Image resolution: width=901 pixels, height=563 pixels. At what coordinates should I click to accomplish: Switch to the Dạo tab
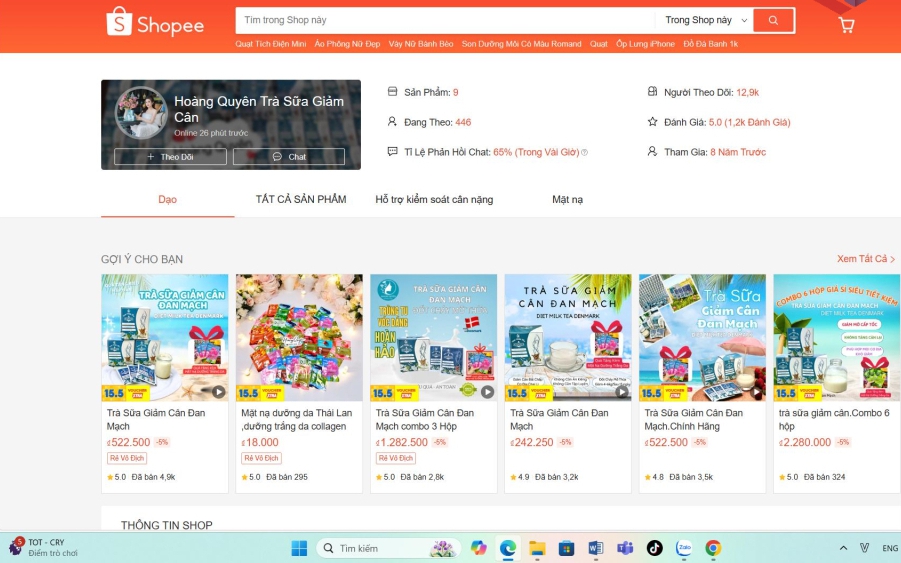167,199
